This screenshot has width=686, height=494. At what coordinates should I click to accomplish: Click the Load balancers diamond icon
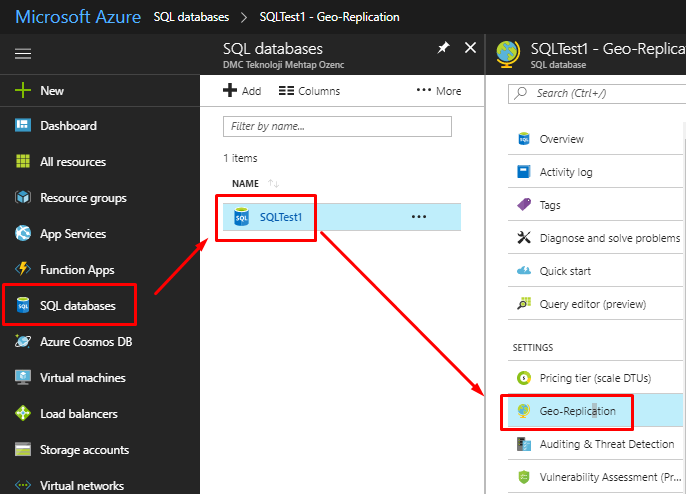click(x=23, y=413)
